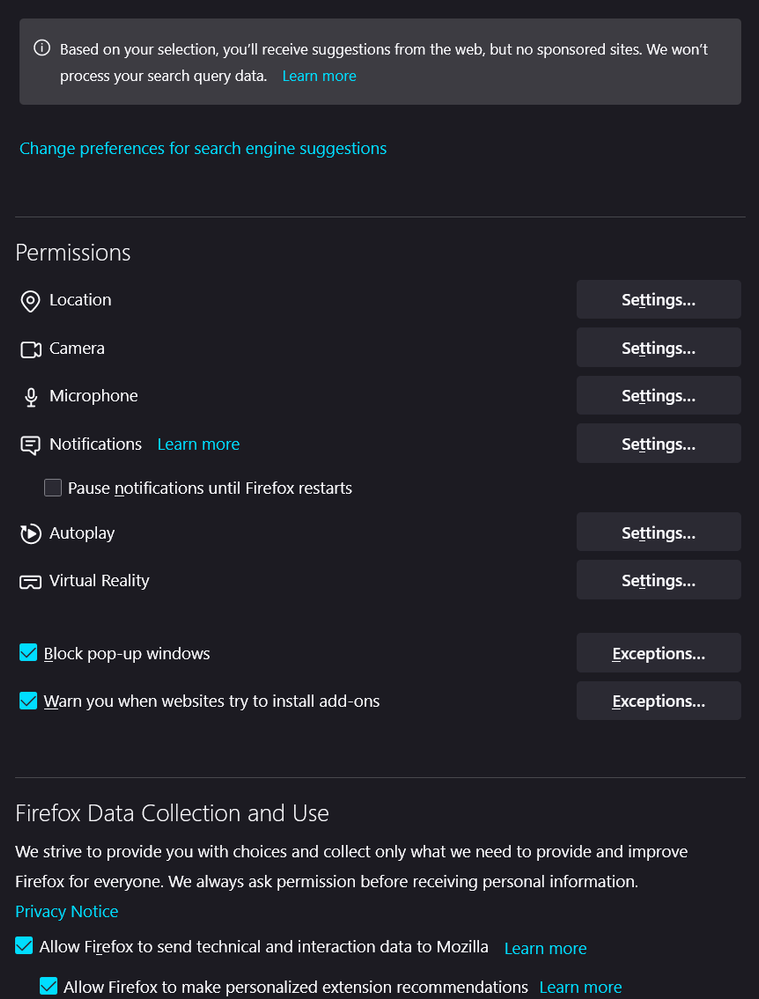Viewport: 759px width, 999px height.
Task: Open Exceptions for add-on installs
Action: tap(658, 702)
